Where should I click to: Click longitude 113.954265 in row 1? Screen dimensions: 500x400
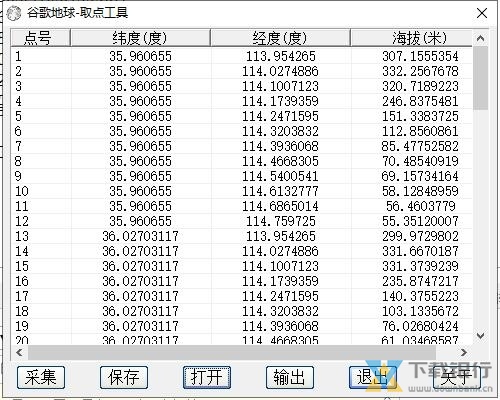pyautogui.click(x=281, y=56)
